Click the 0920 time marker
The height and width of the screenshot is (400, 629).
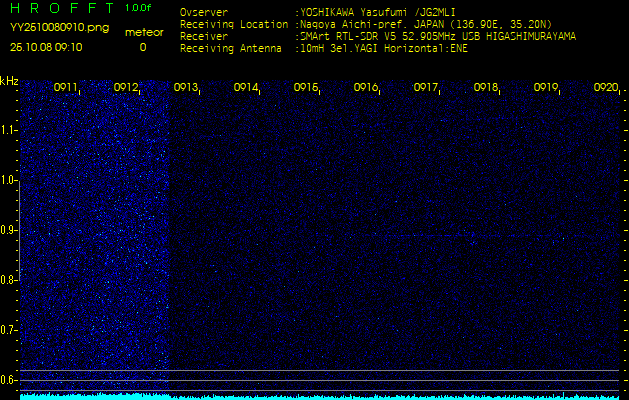coord(606,87)
